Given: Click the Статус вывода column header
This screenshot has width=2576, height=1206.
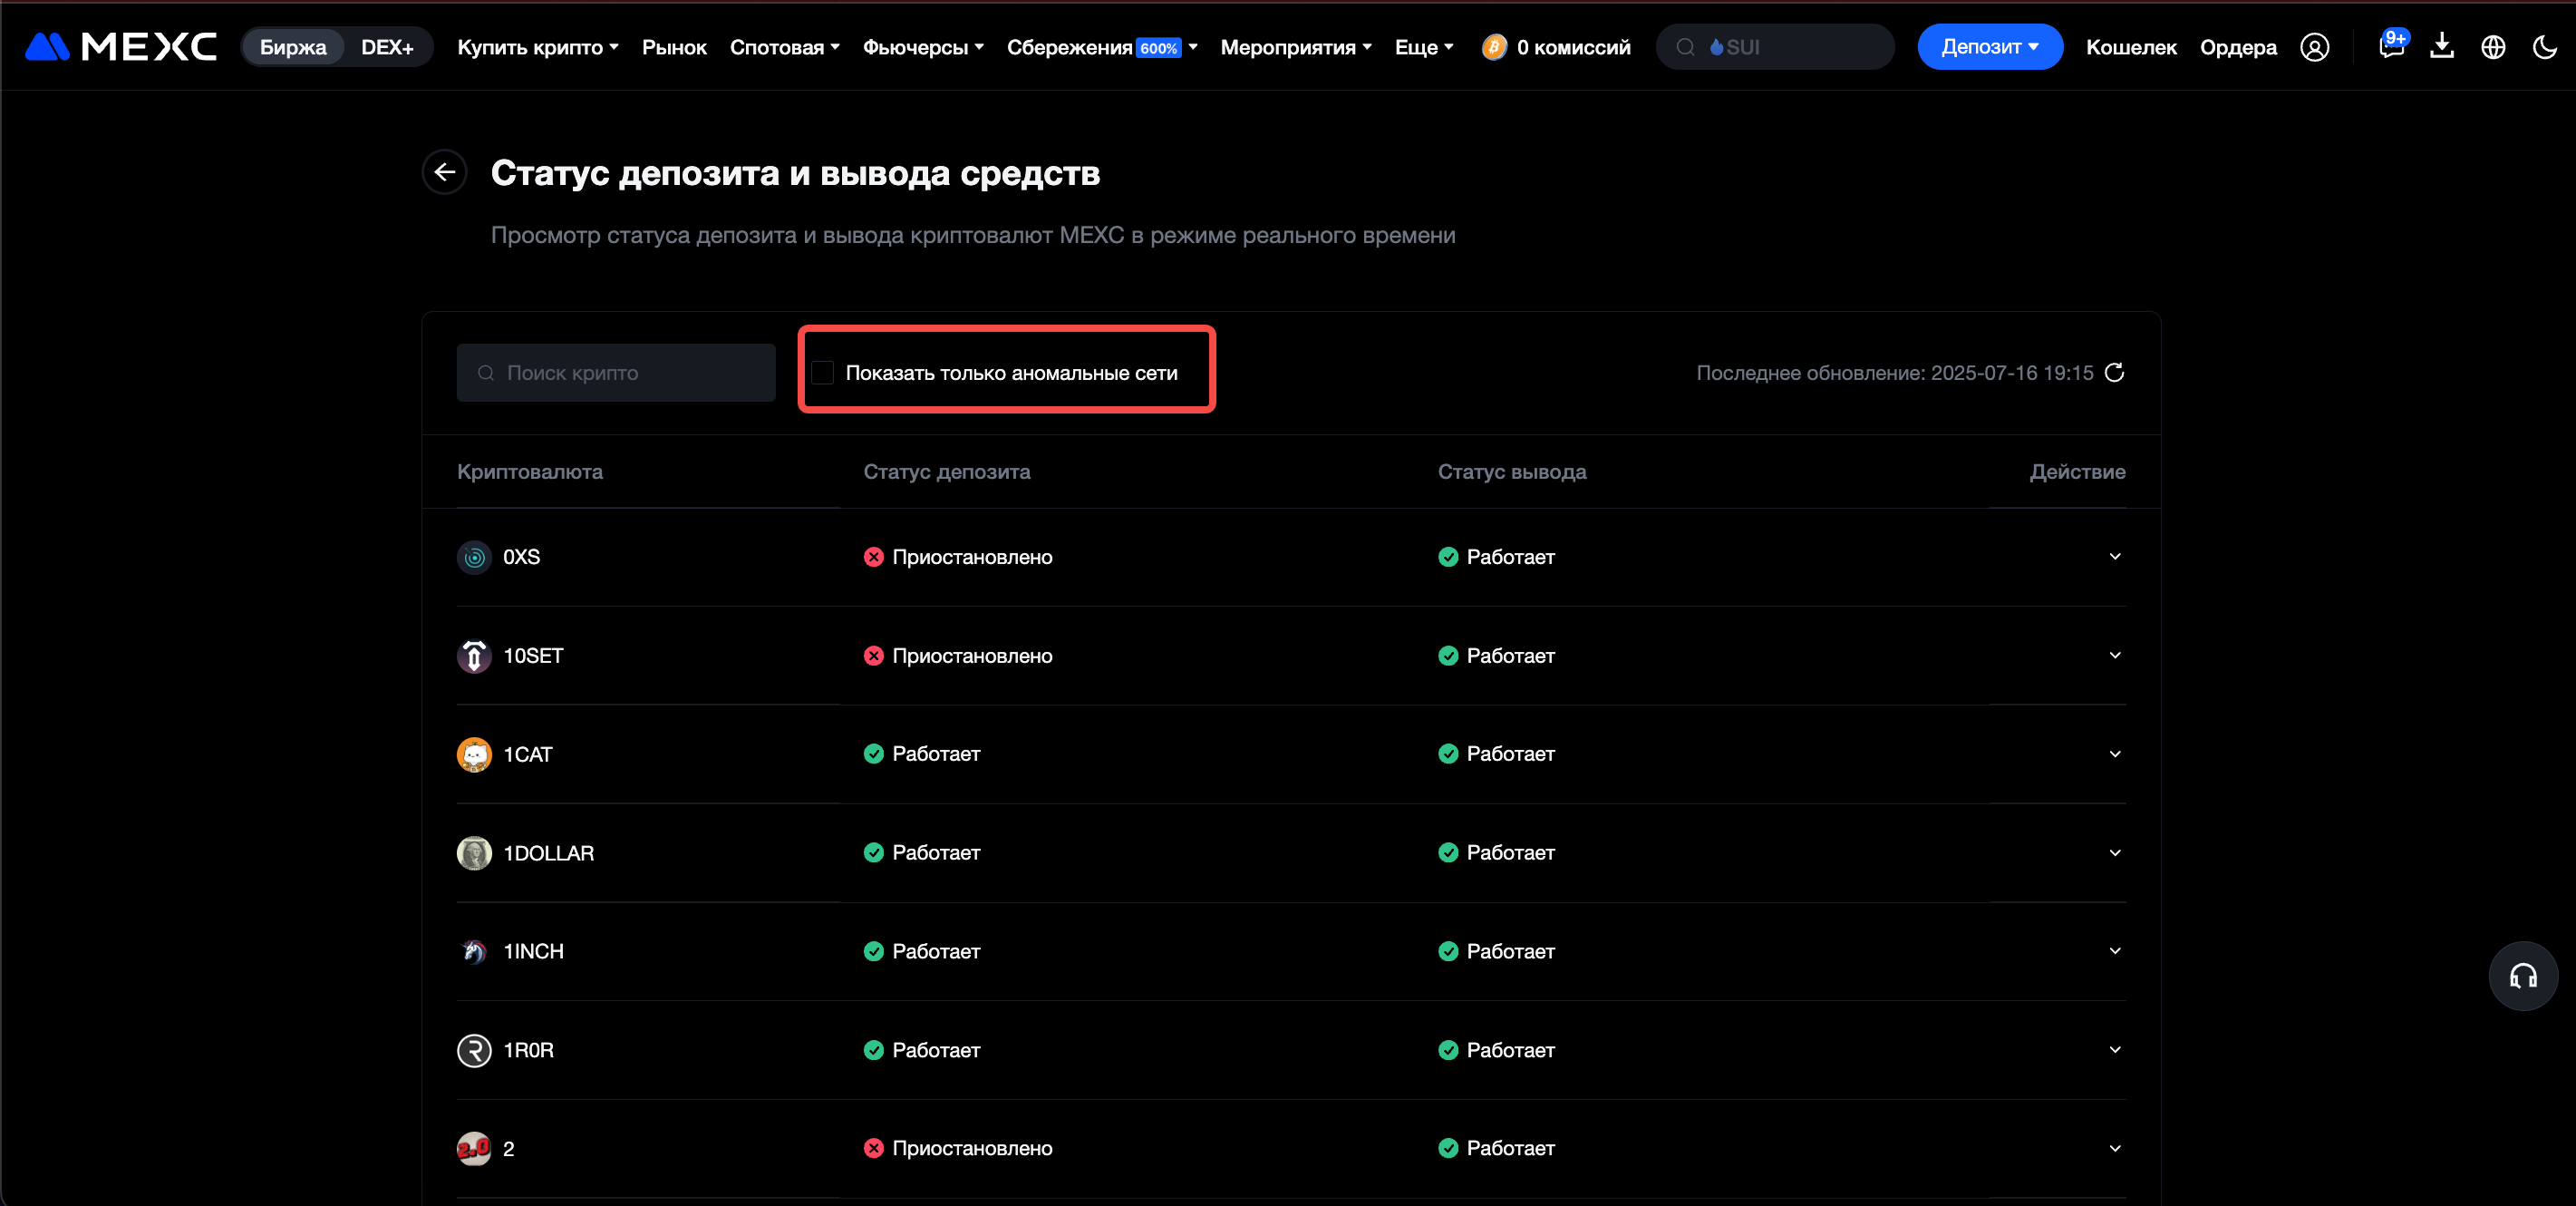Looking at the screenshot, I should point(1511,472).
